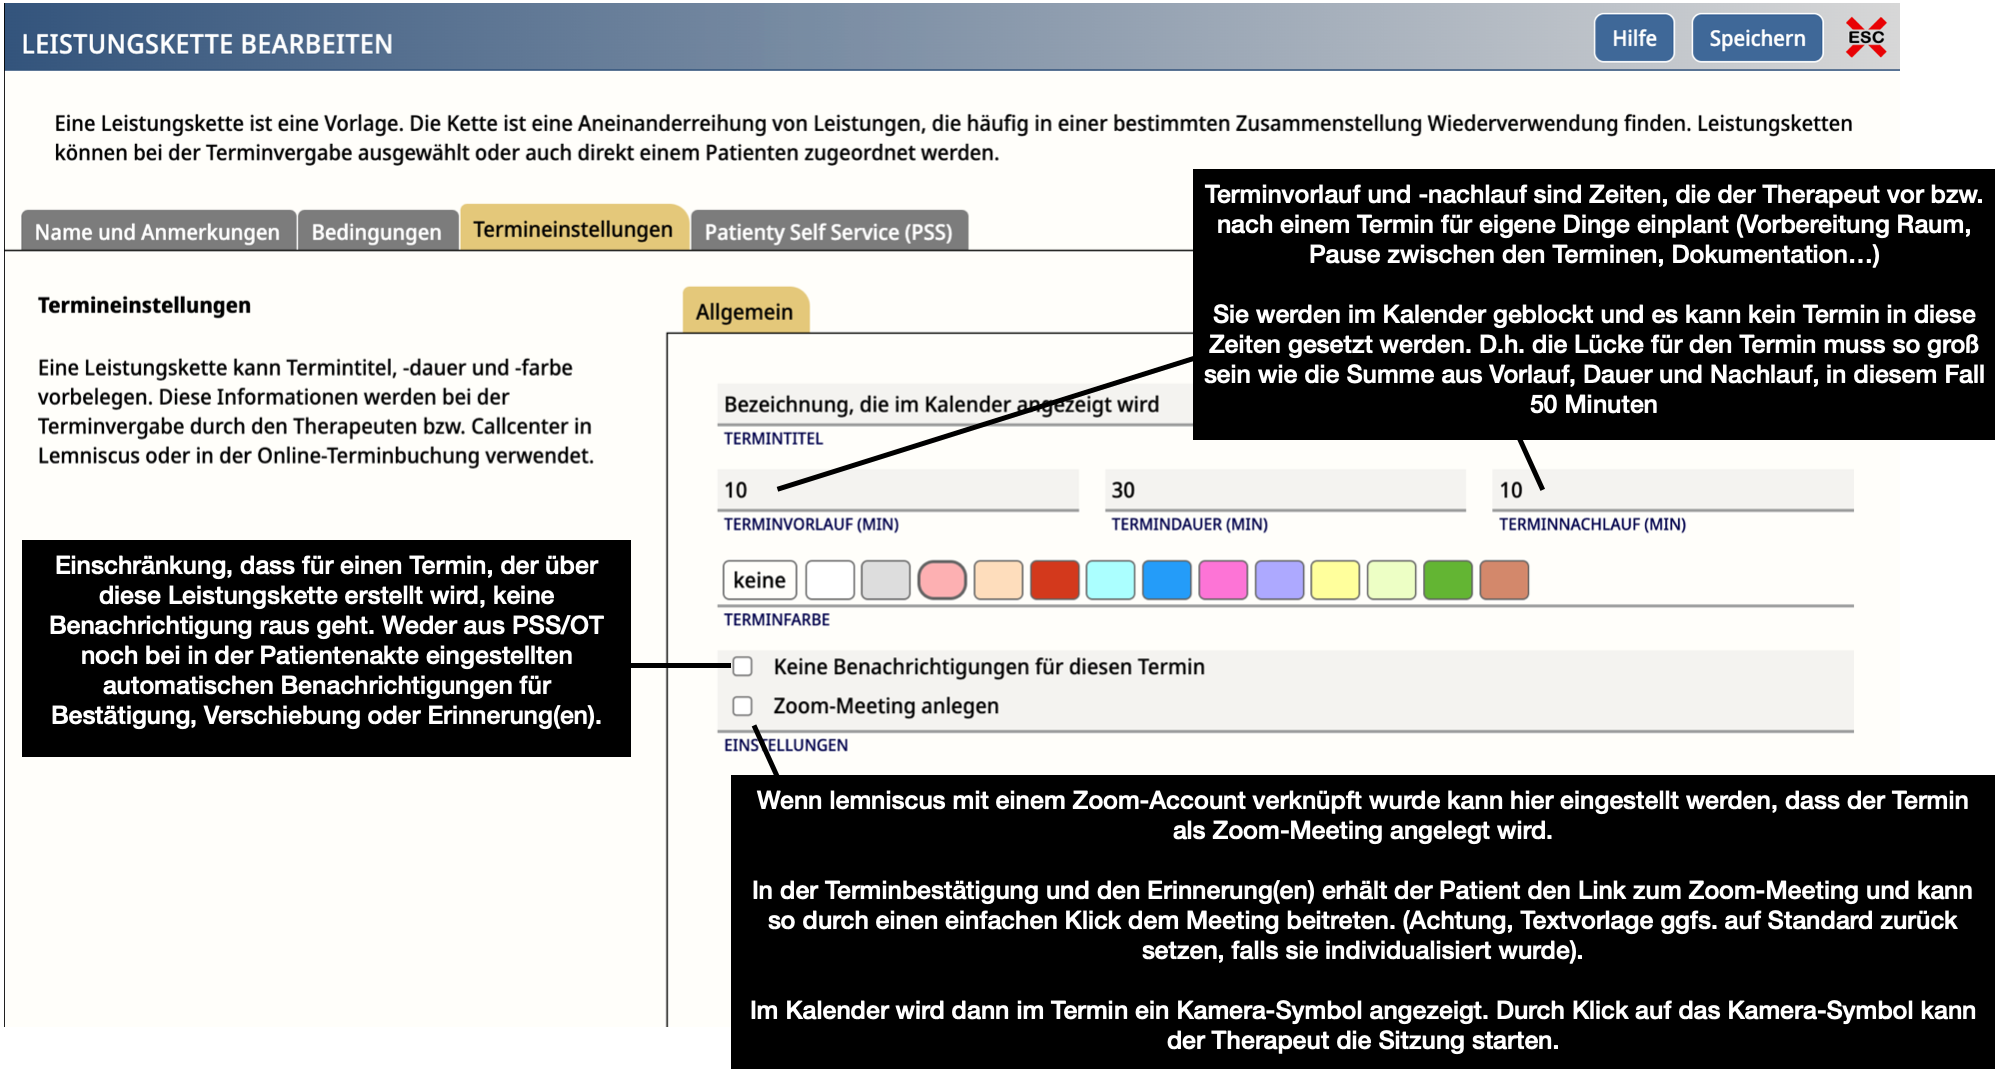This screenshot has height=1076, width=2006.
Task: Pick the cyan color swatch
Action: 1110,580
